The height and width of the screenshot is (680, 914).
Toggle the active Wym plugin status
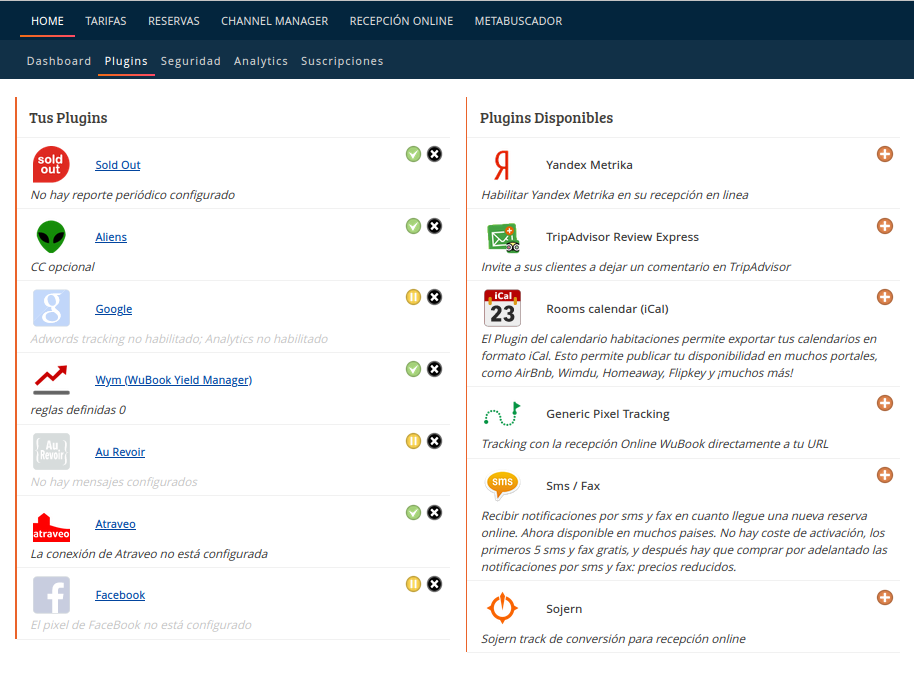[x=413, y=369]
